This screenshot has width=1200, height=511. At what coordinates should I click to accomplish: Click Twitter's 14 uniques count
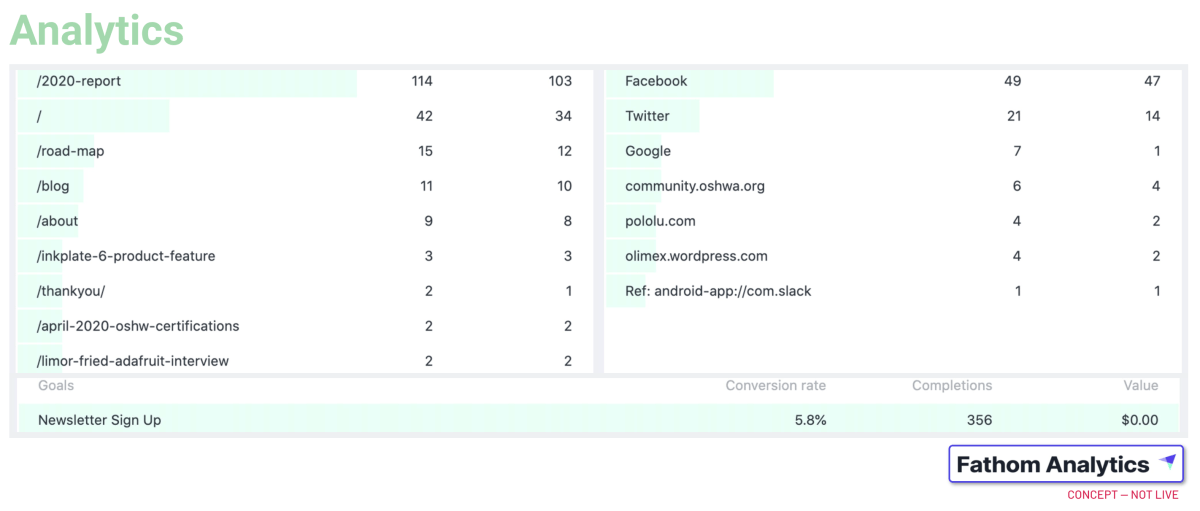pyautogui.click(x=1153, y=116)
